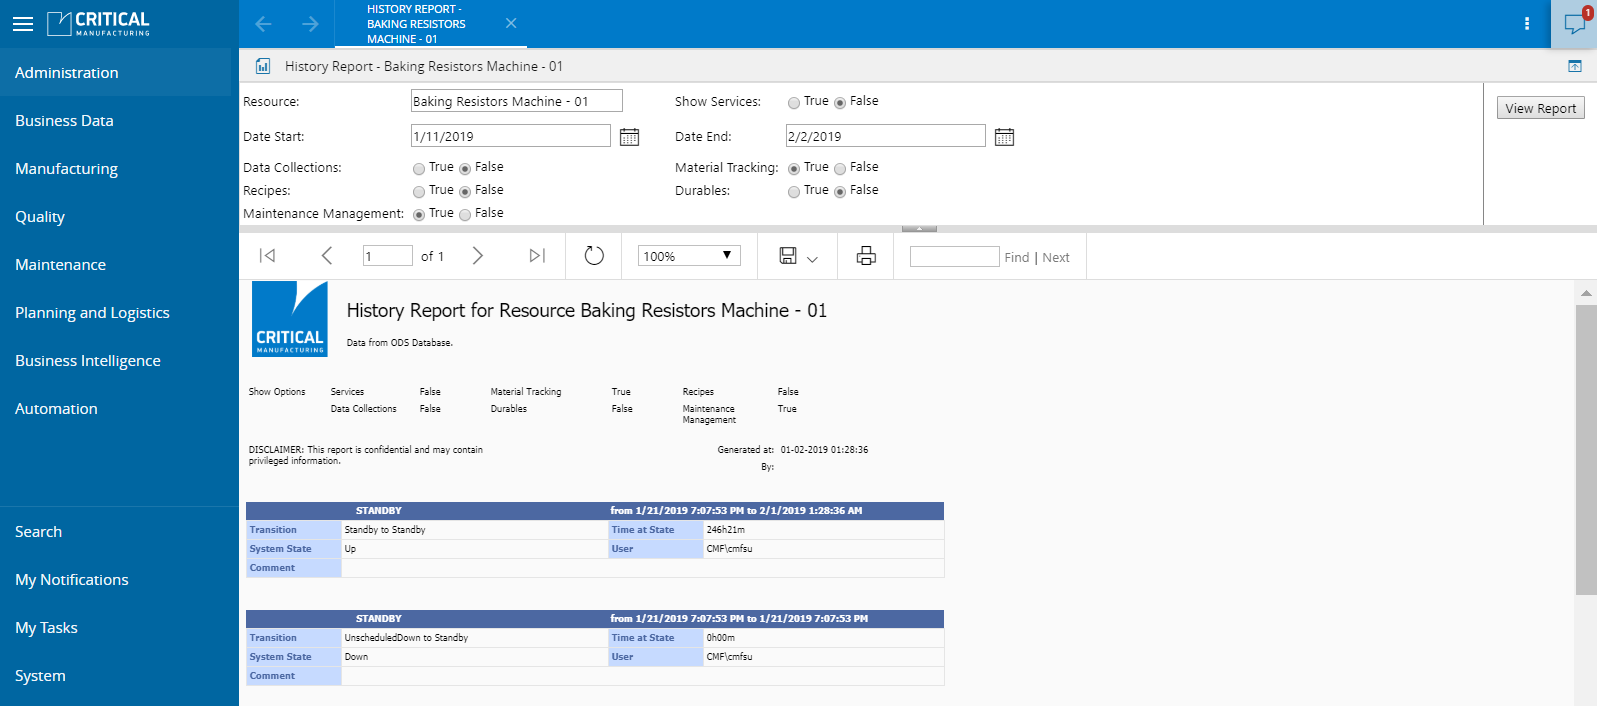
Task: Open the Manufacturing menu item
Action: [66, 169]
